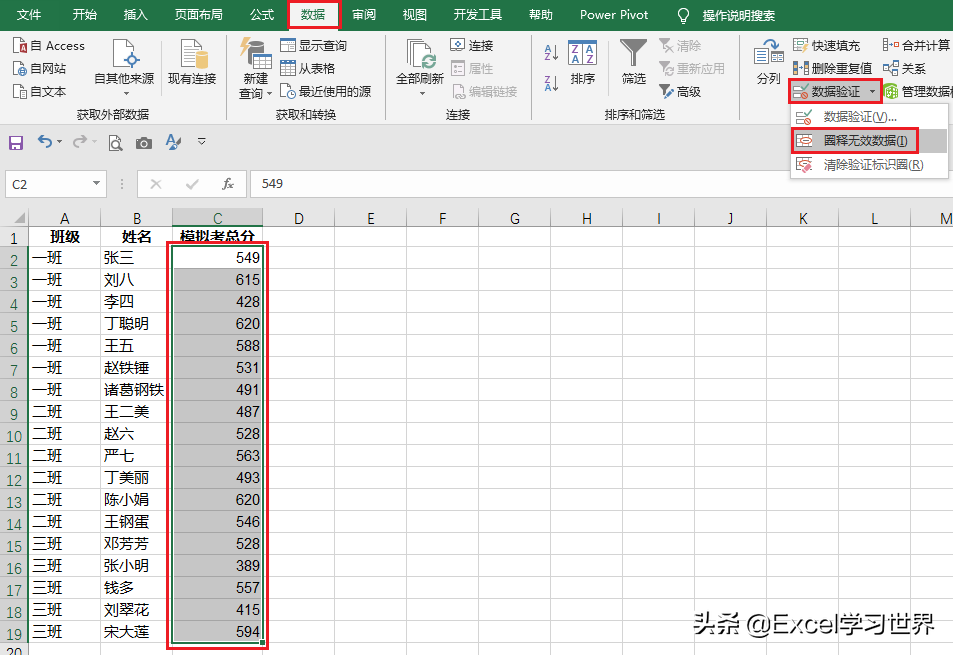Image resolution: width=953 pixels, height=655 pixels.
Task: Expand Data Validation (数据验证) dropdown arrow
Action: pos(872,92)
